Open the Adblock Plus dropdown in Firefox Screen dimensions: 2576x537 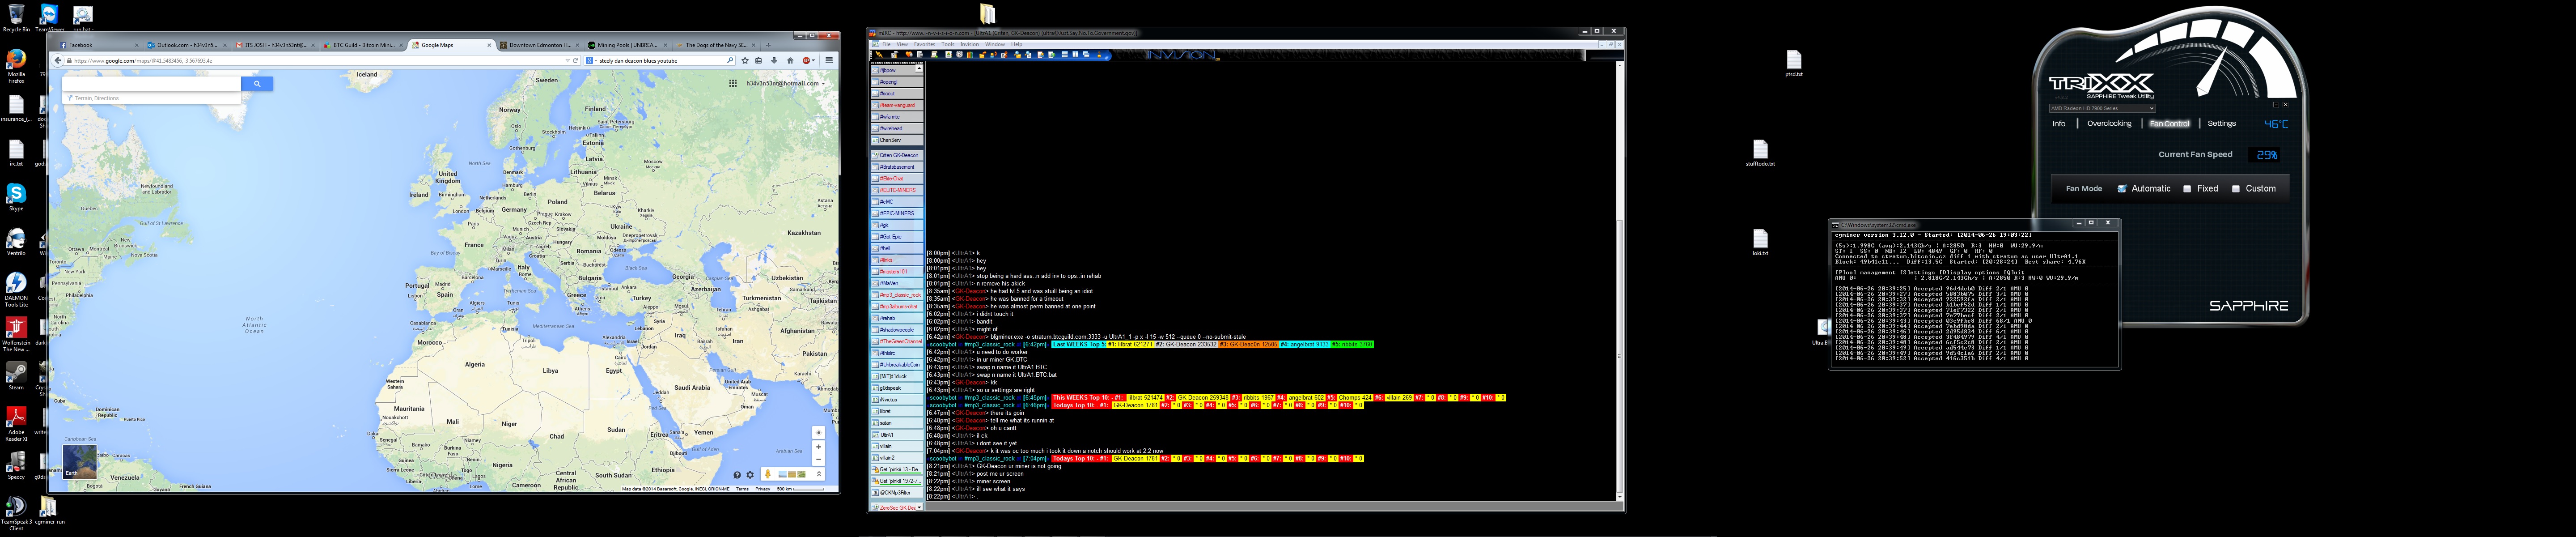pos(814,60)
